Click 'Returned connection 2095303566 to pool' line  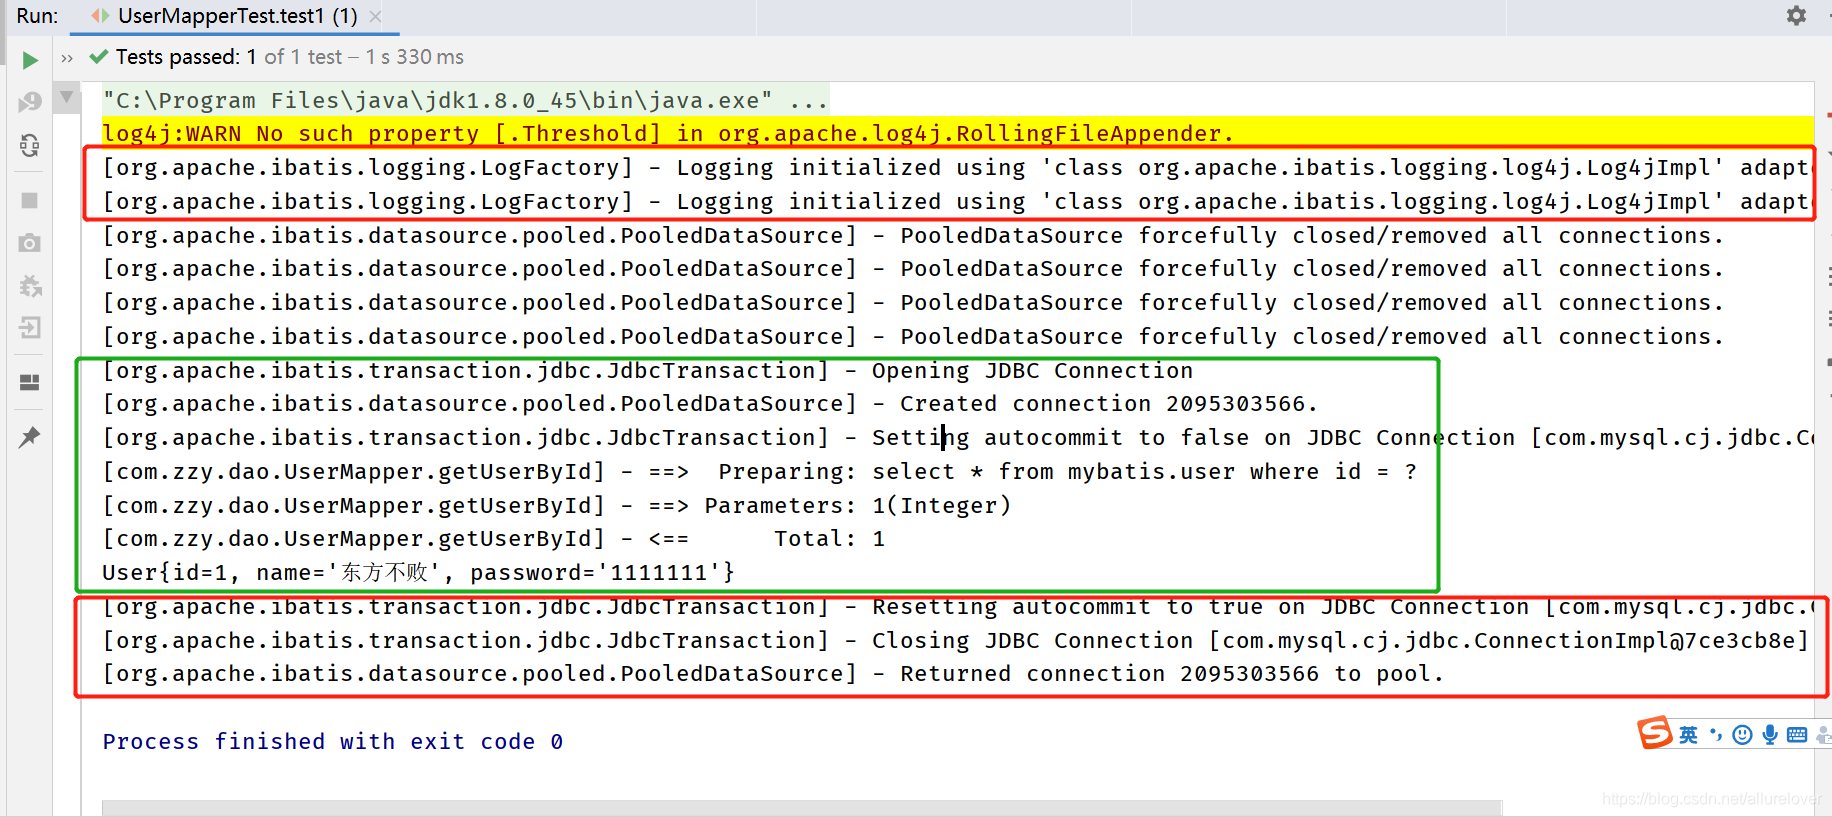pos(773,674)
